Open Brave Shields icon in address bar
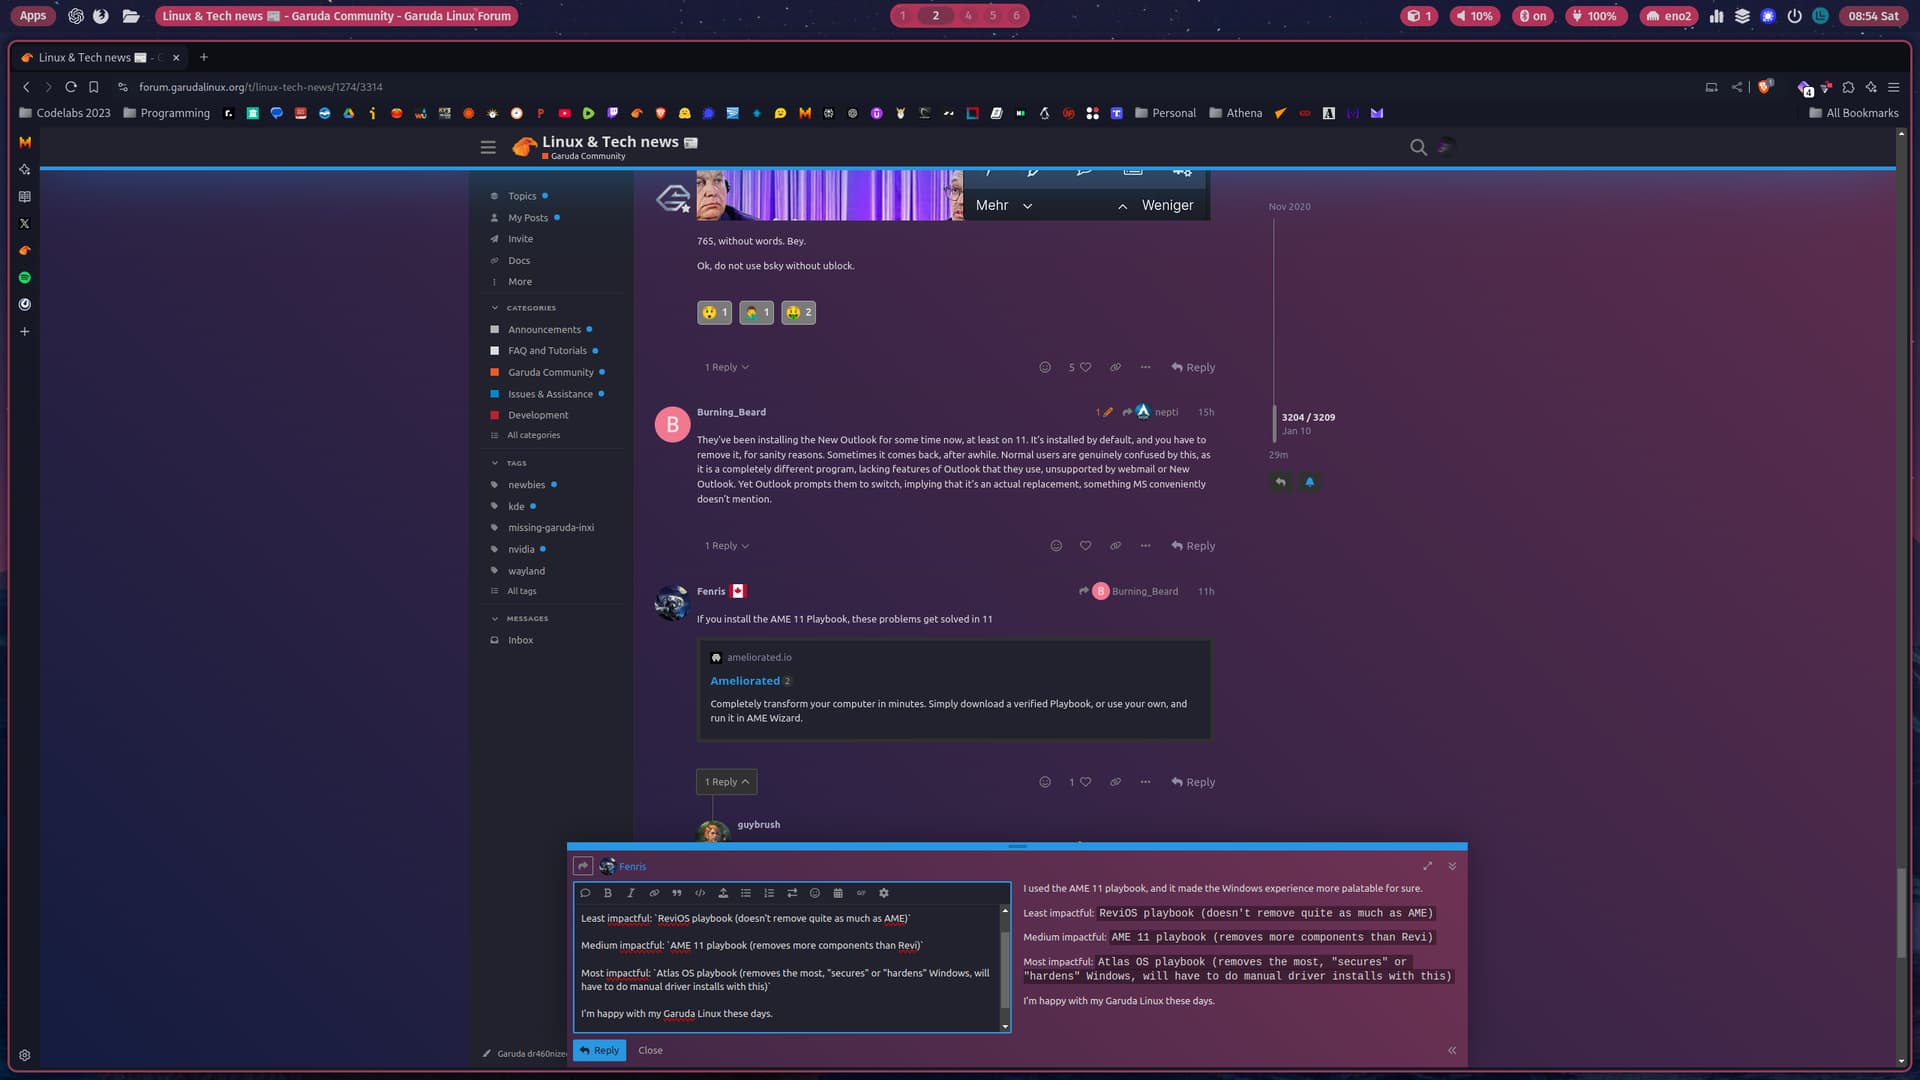 pyautogui.click(x=1764, y=87)
